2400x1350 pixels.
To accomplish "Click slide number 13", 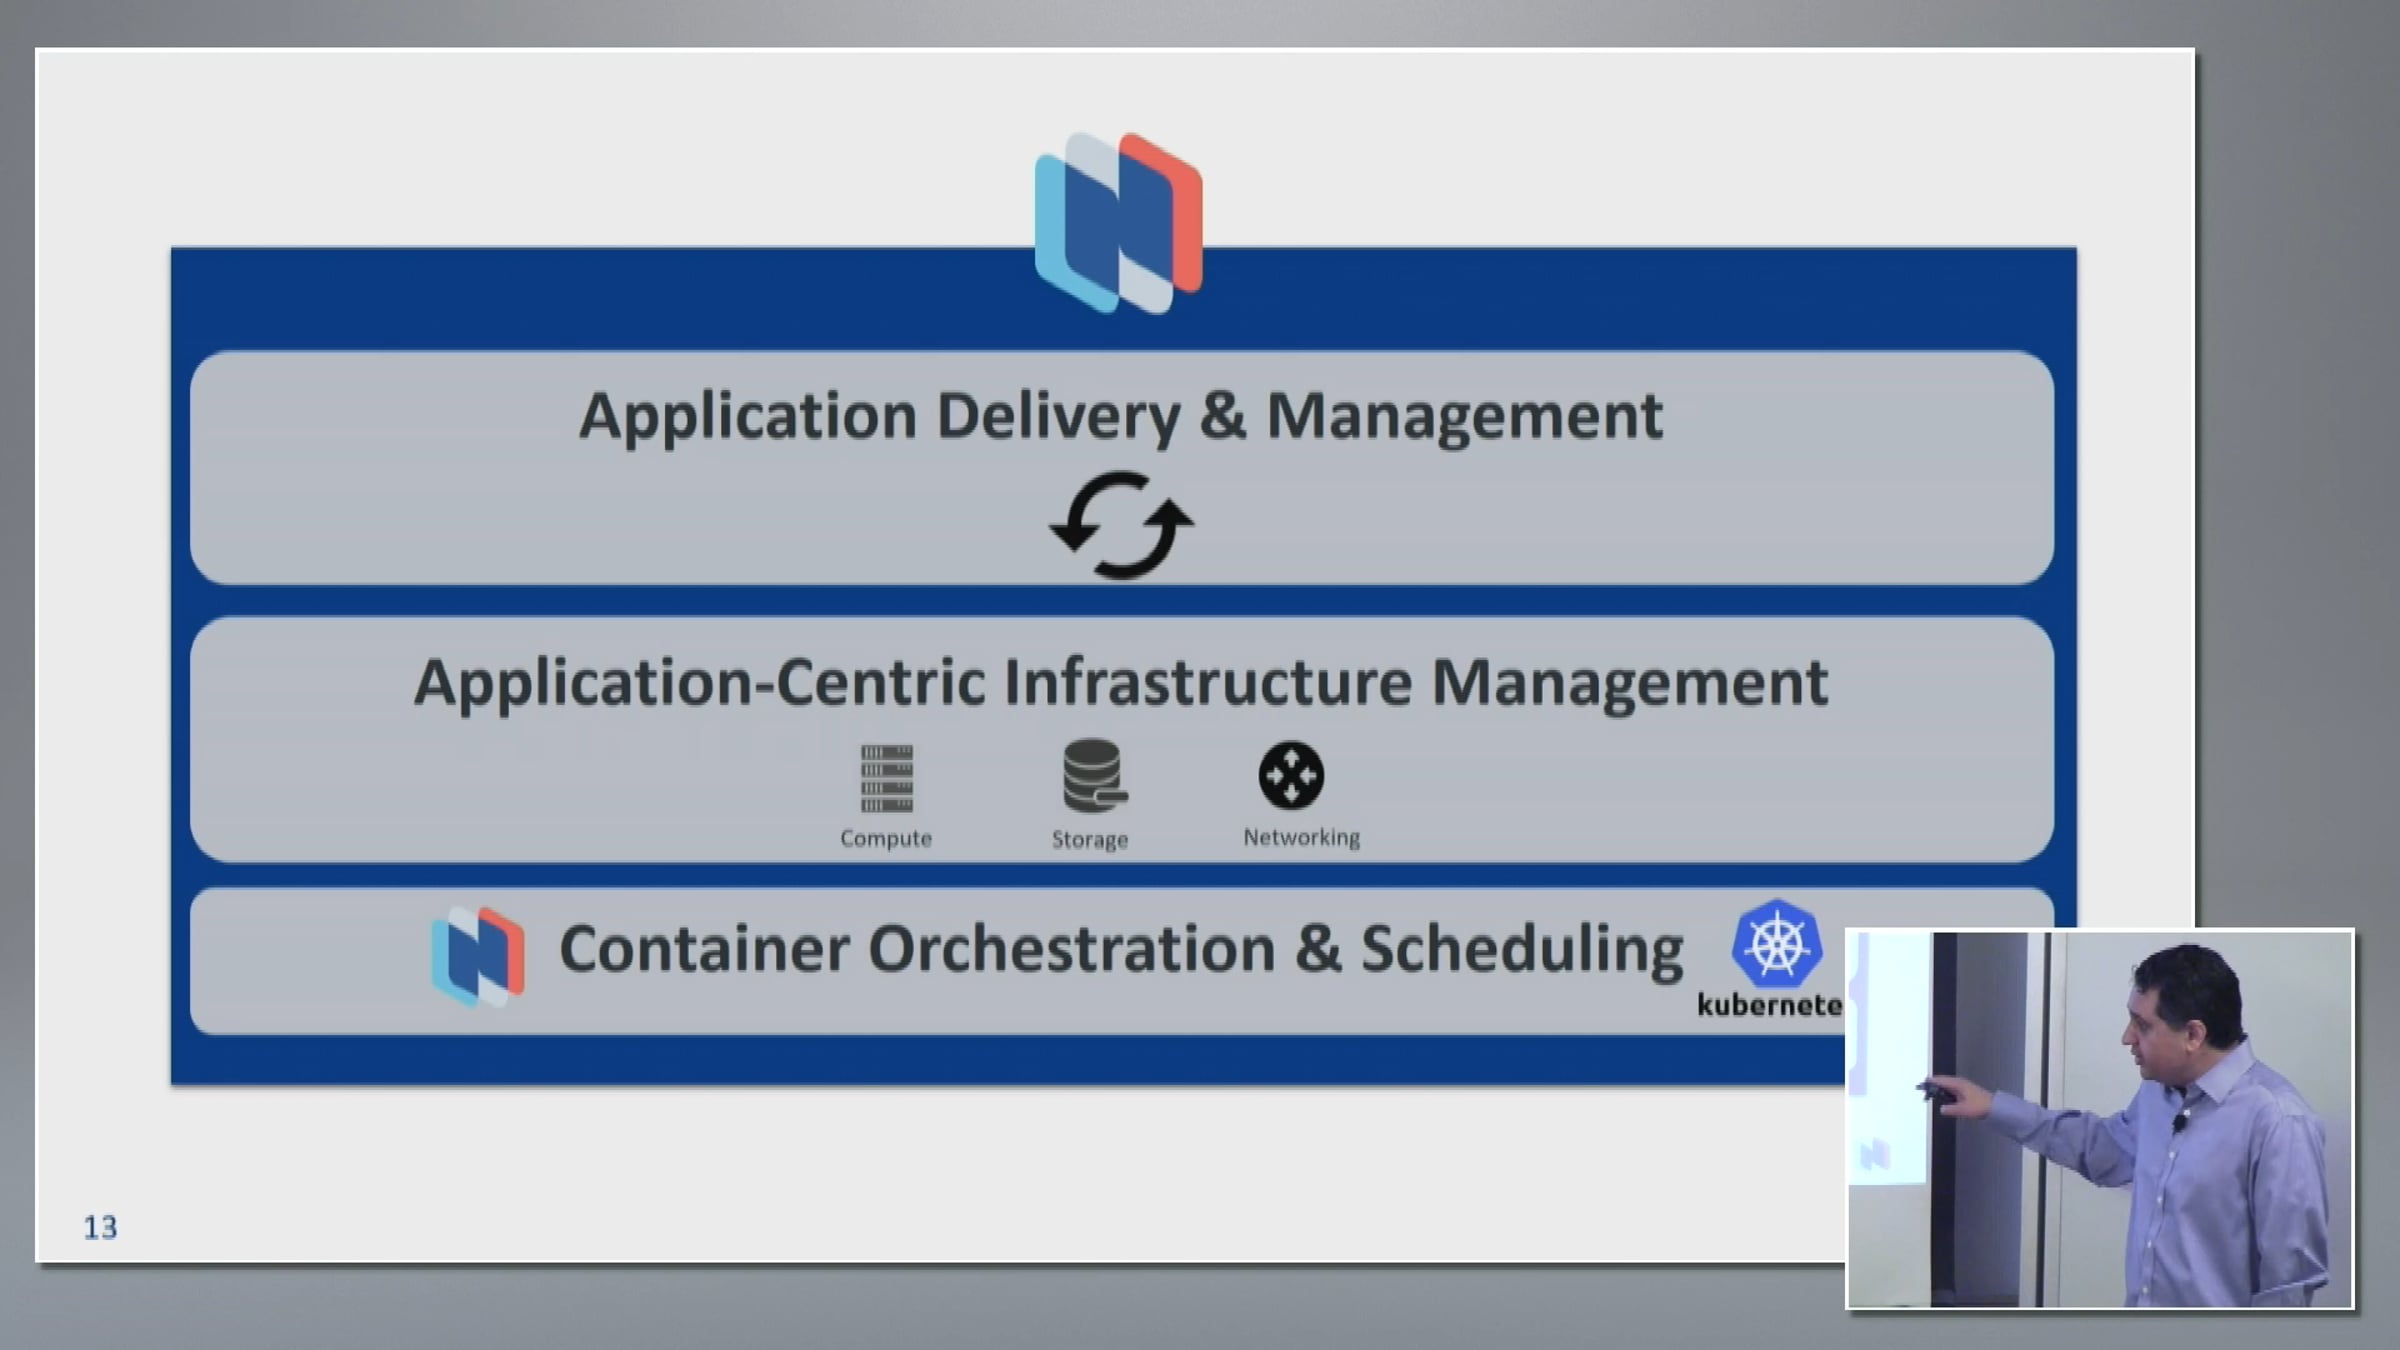I will point(100,1227).
